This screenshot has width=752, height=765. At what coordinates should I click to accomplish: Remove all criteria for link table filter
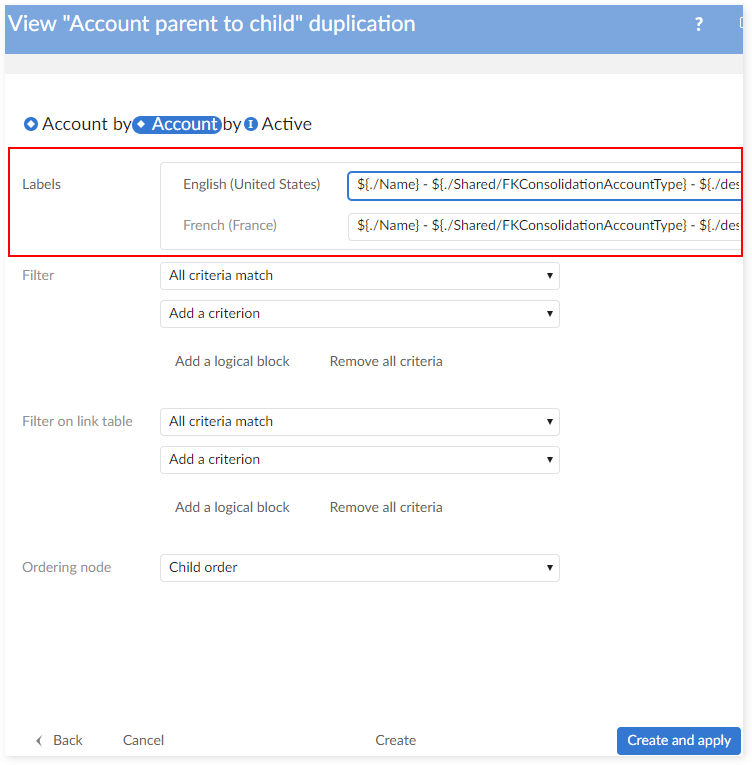pyautogui.click(x=386, y=508)
